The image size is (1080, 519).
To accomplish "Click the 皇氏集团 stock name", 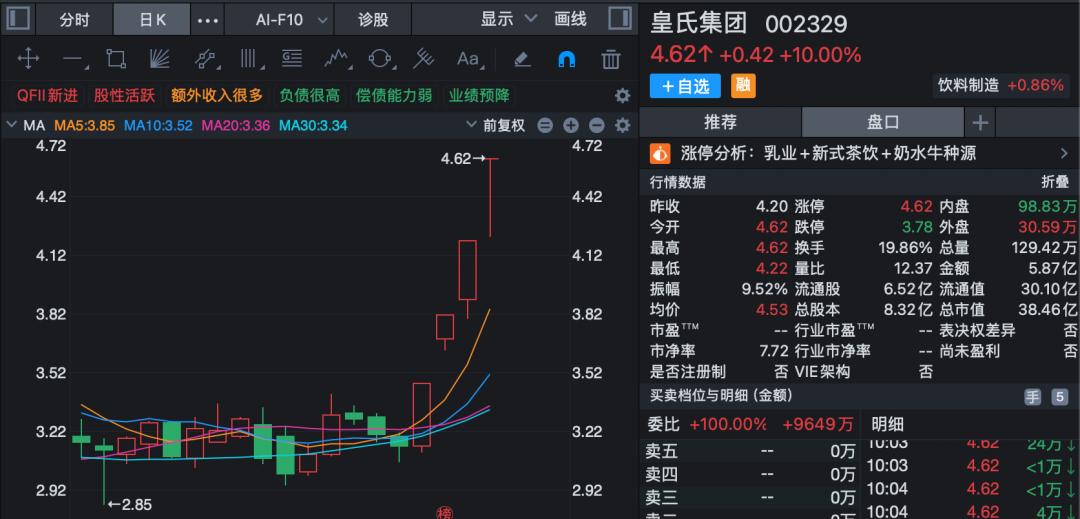I will [699, 24].
